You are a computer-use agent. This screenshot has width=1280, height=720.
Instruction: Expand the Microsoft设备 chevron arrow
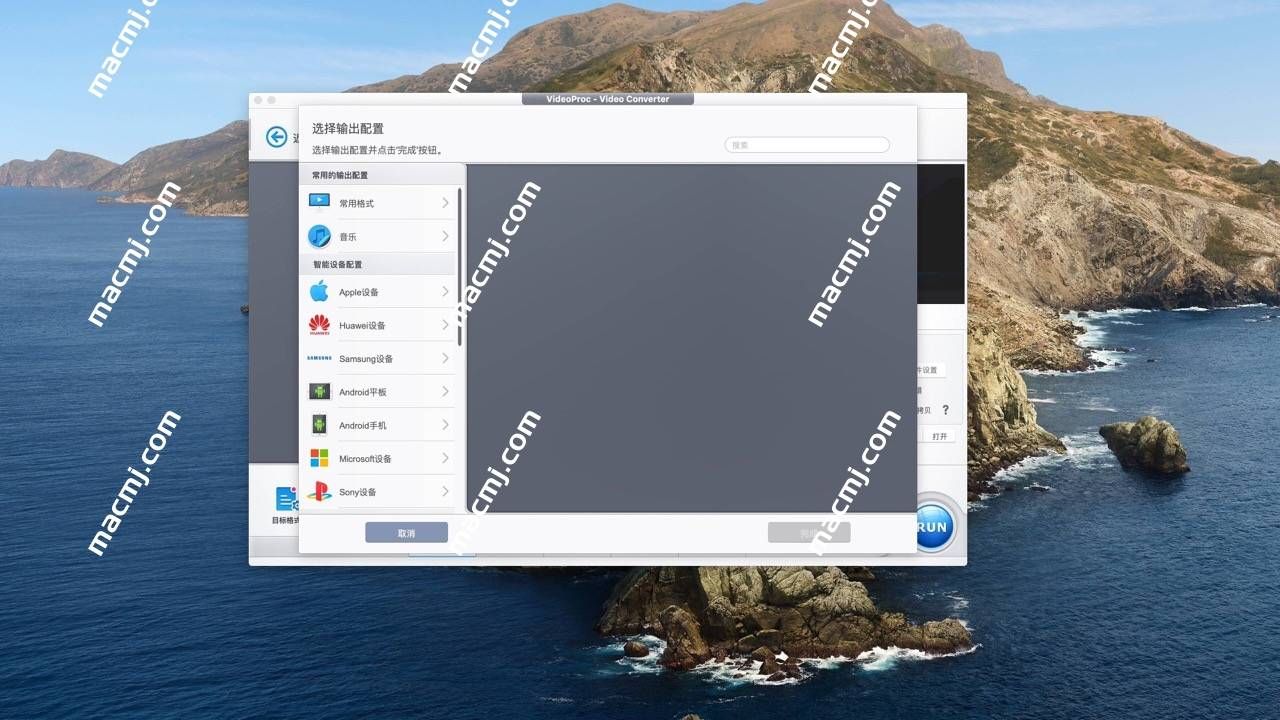tap(445, 458)
